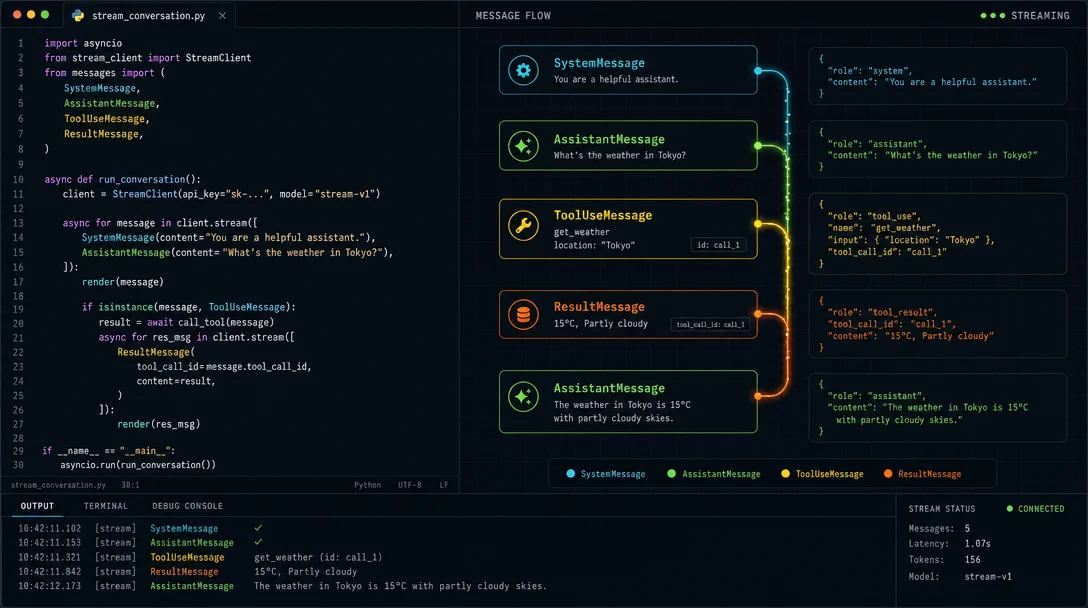
Task: Select the SystemMessage flow card title
Action: pyautogui.click(x=599, y=63)
